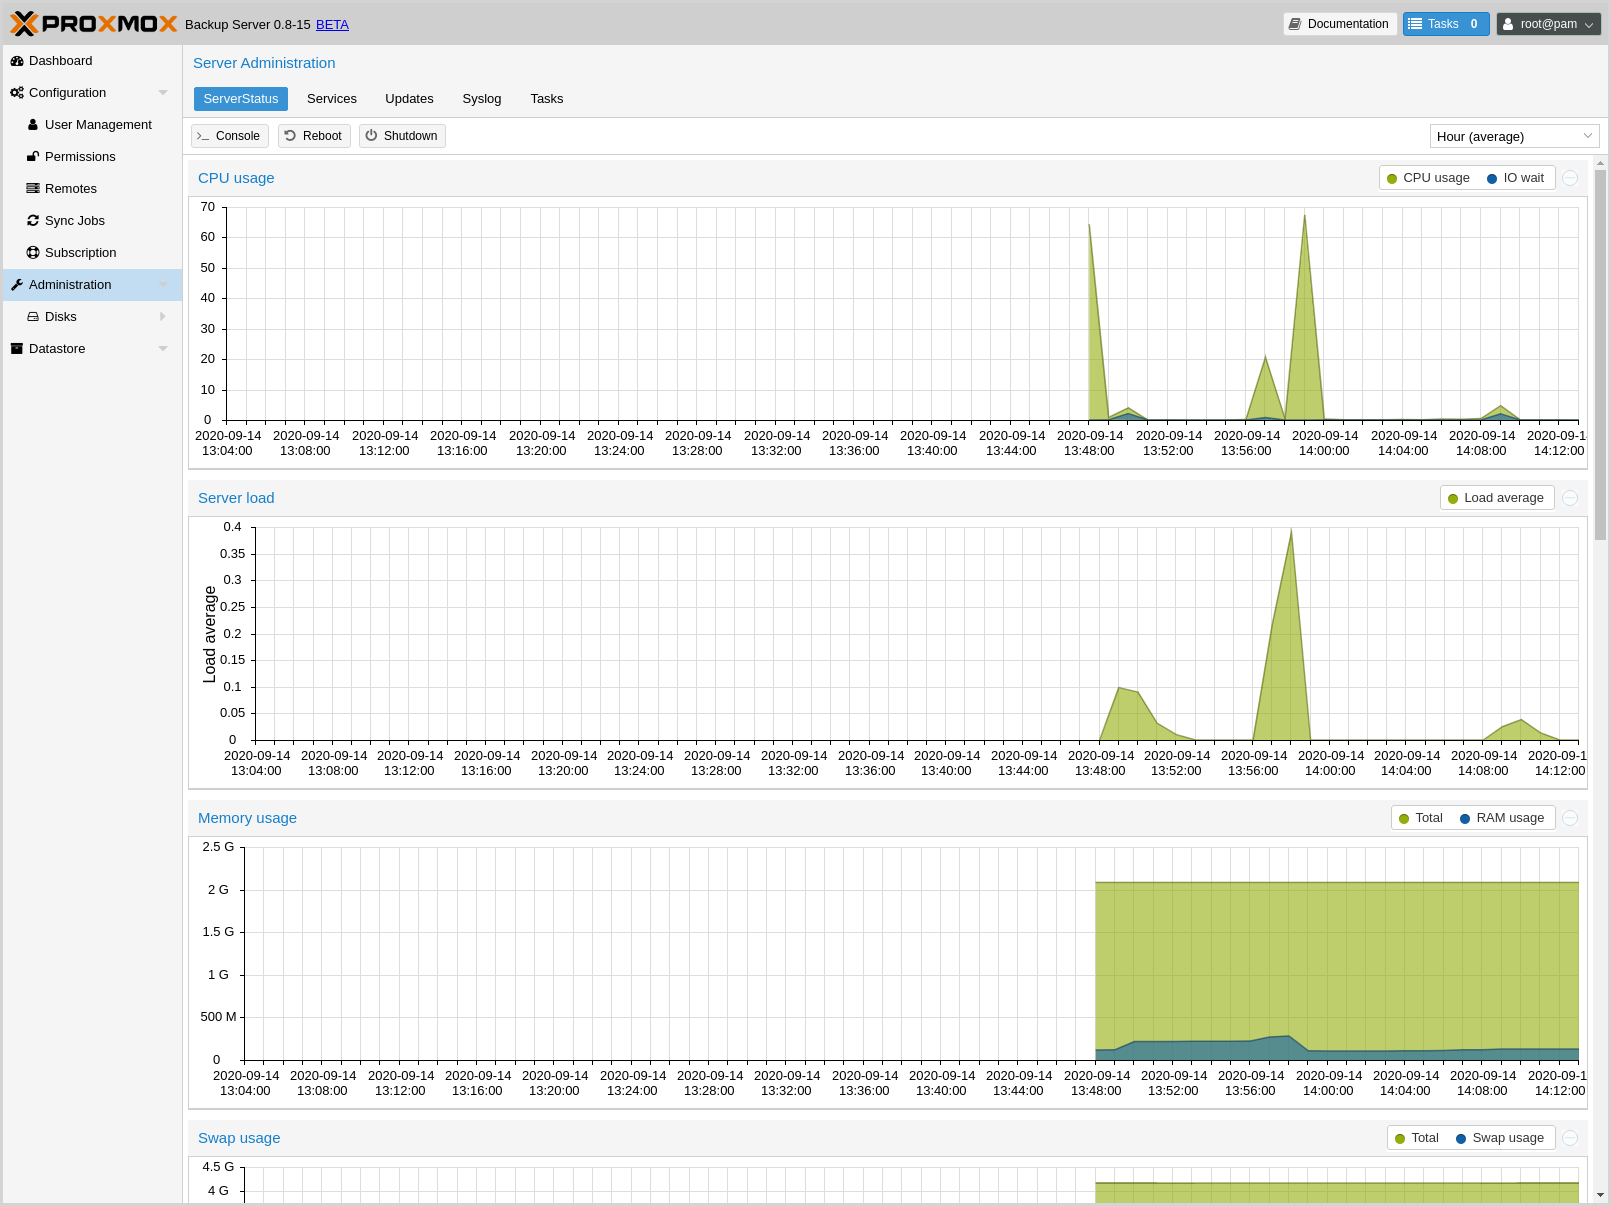
Task: Click the Permissions unlock icon
Action: [33, 157]
